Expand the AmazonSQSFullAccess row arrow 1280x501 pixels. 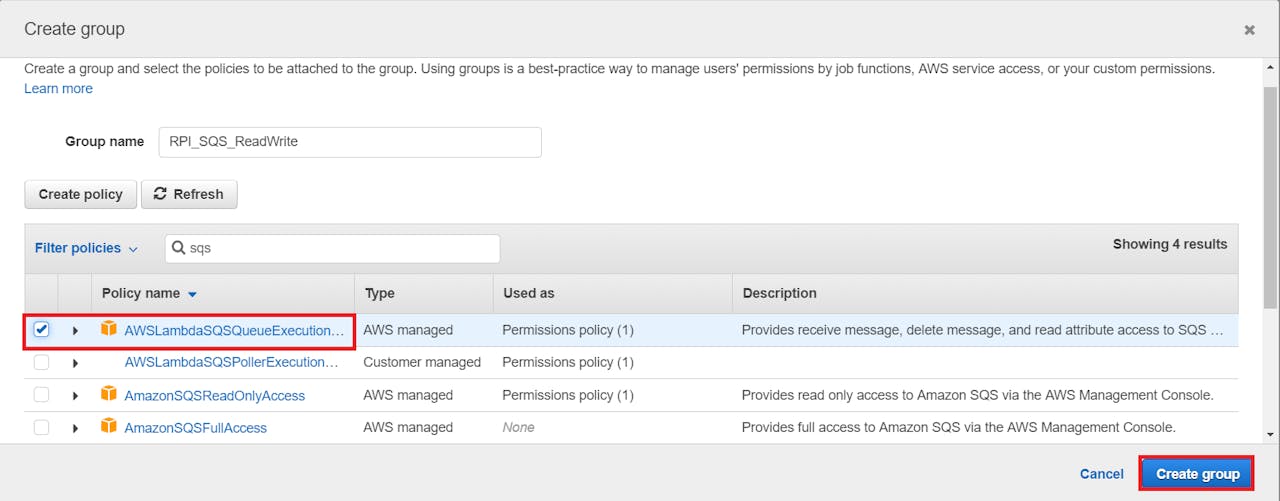pyautogui.click(x=75, y=428)
